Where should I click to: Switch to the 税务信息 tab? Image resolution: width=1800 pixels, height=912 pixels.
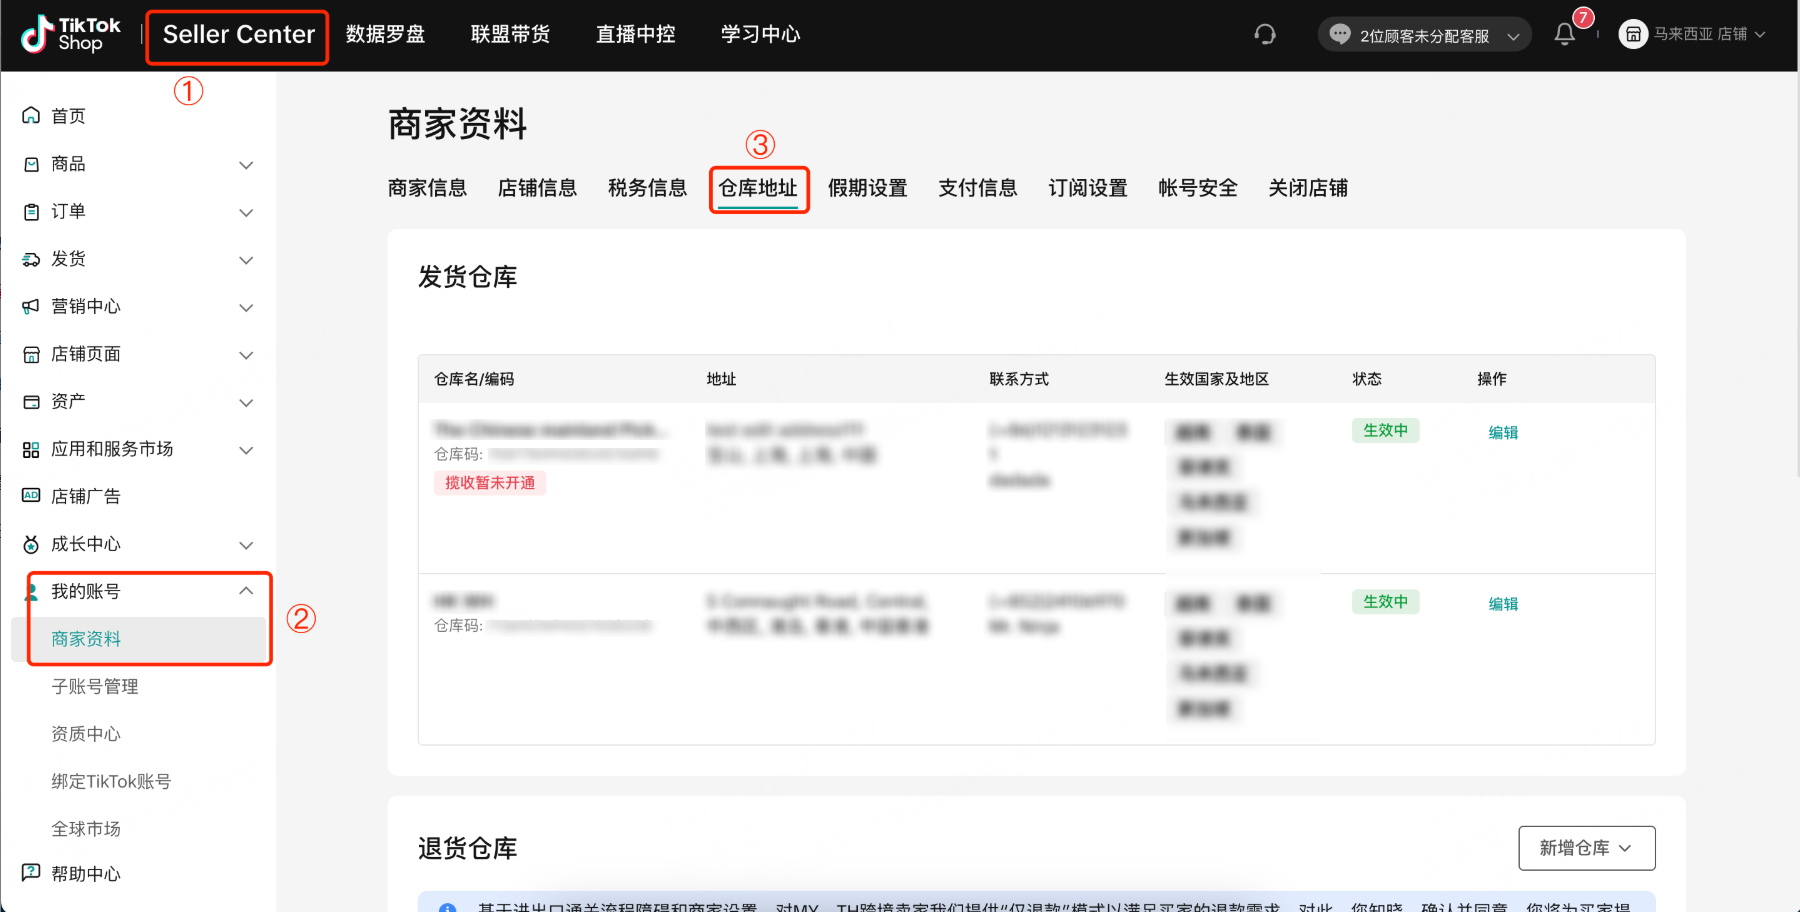[647, 188]
